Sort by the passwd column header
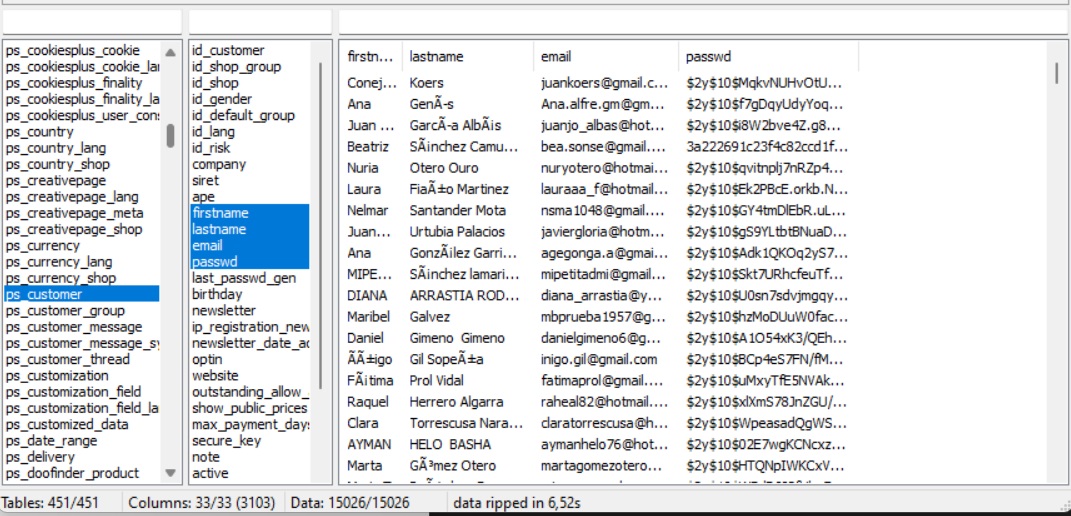Viewport: 1071px width, 516px height. tap(768, 57)
